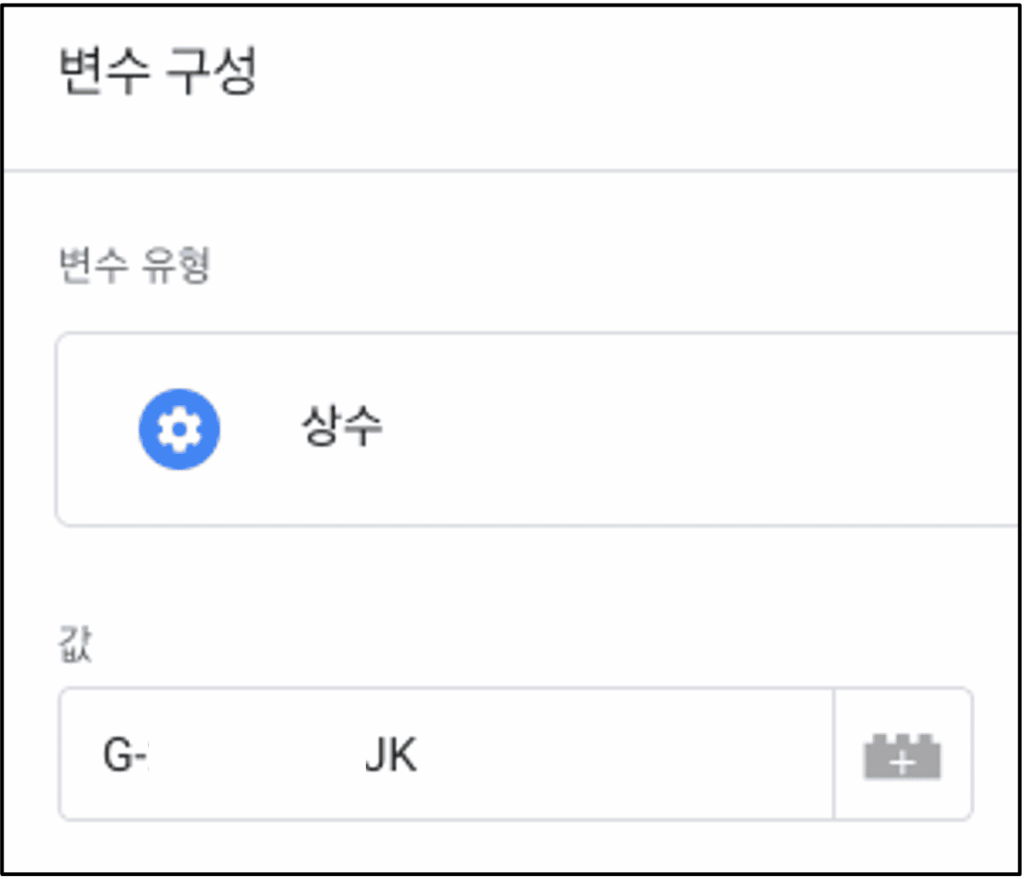Open the 변수 유형 selection card
This screenshot has width=1024, height=879.
[x=539, y=429]
